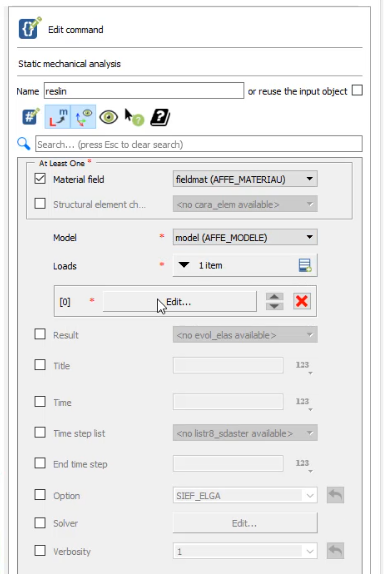Click the magnifier search icon
384x574 pixels.
24,144
